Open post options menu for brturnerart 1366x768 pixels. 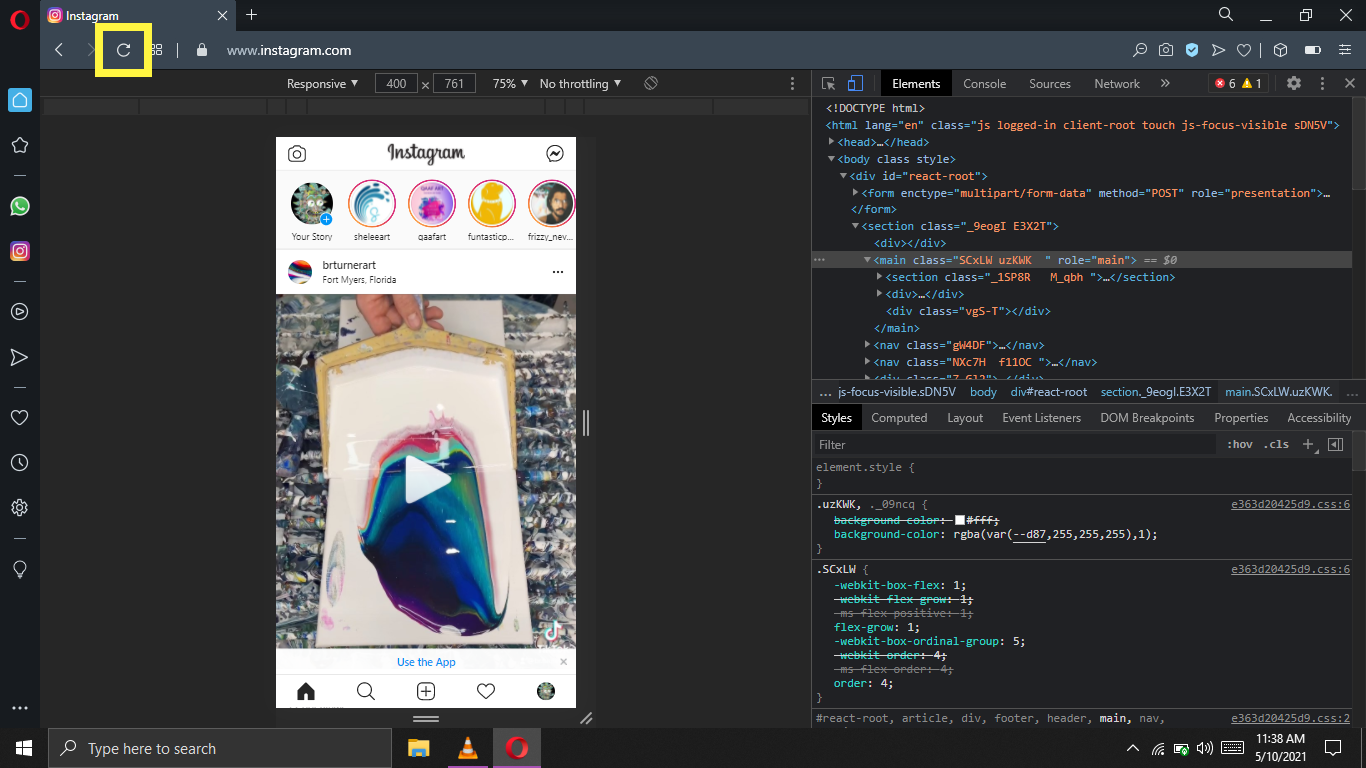pos(558,272)
